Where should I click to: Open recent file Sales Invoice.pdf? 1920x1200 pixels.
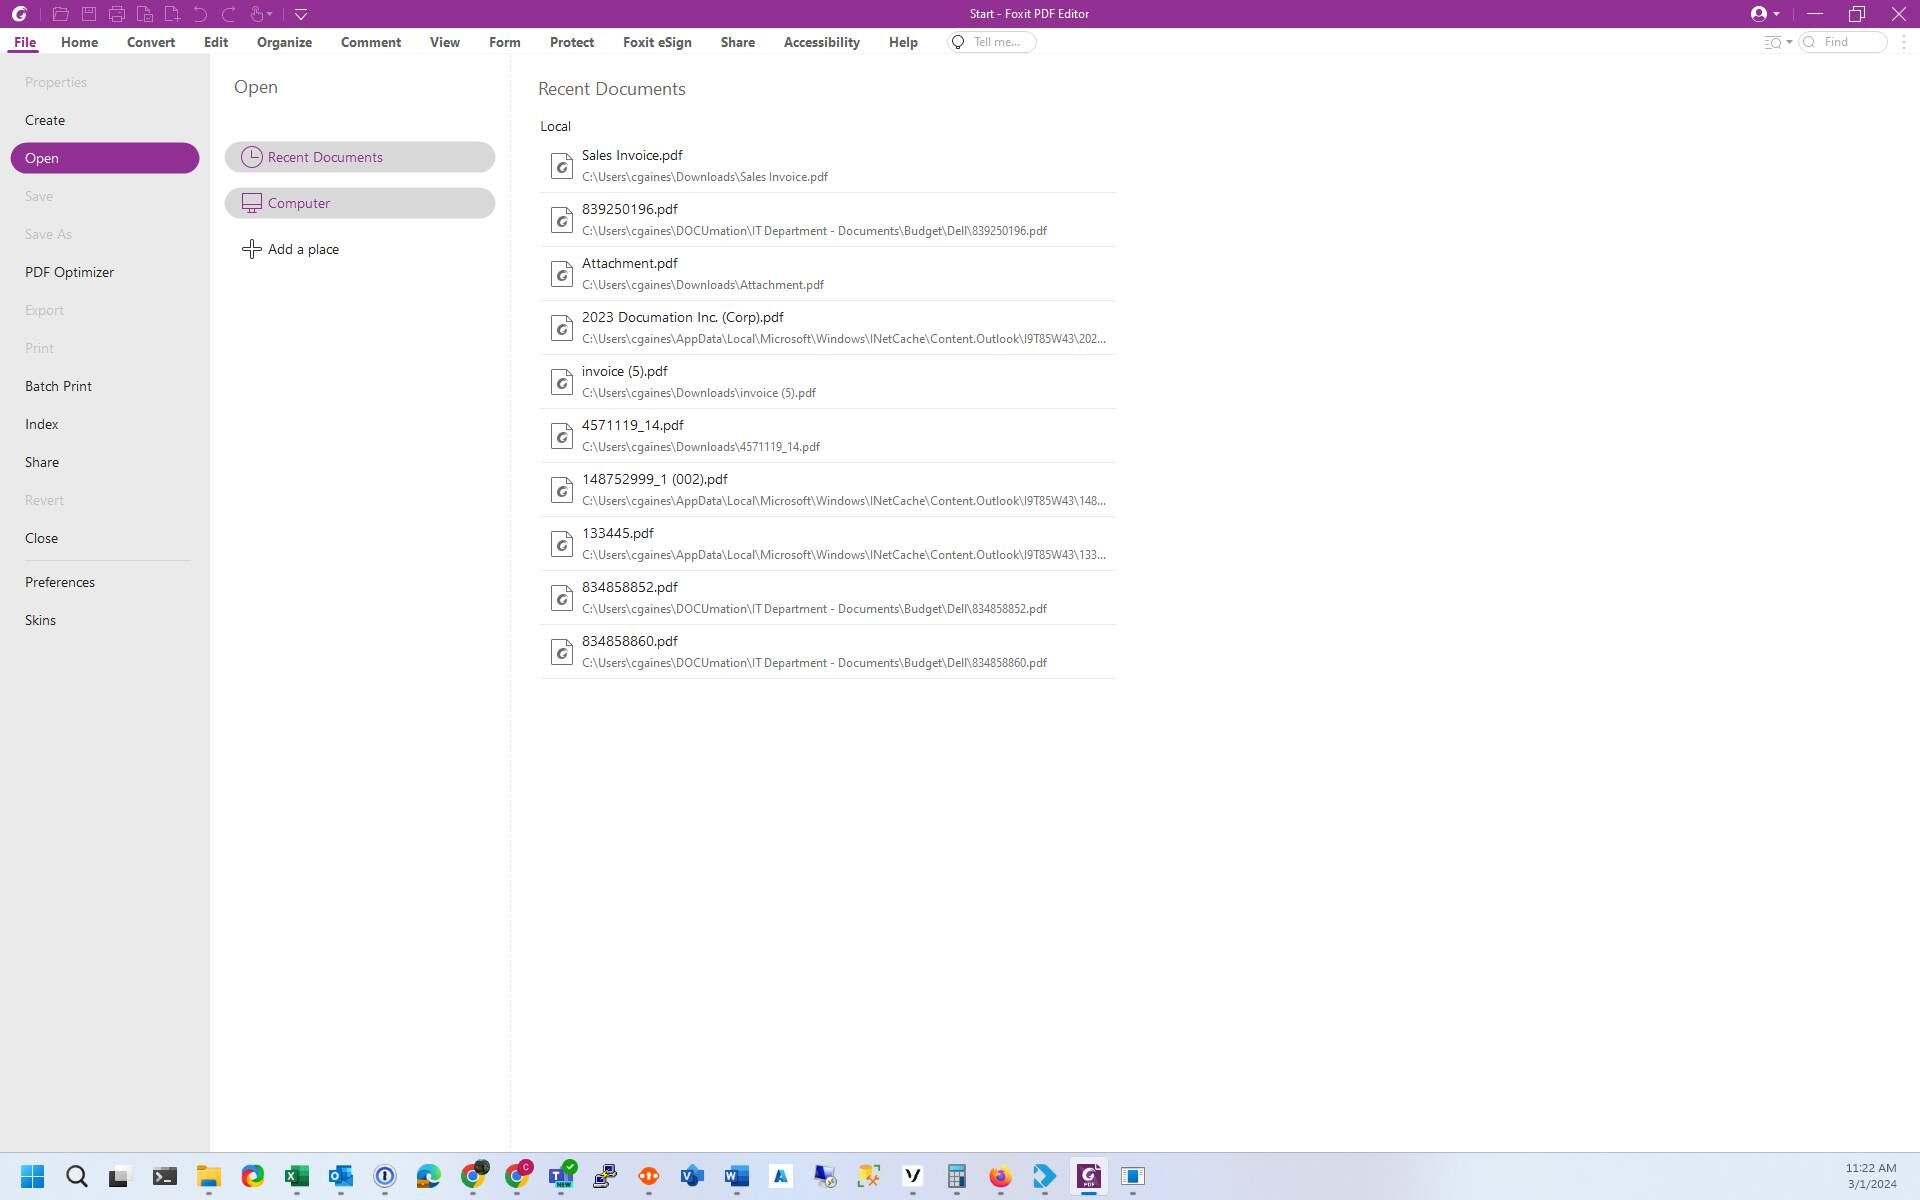coord(632,156)
